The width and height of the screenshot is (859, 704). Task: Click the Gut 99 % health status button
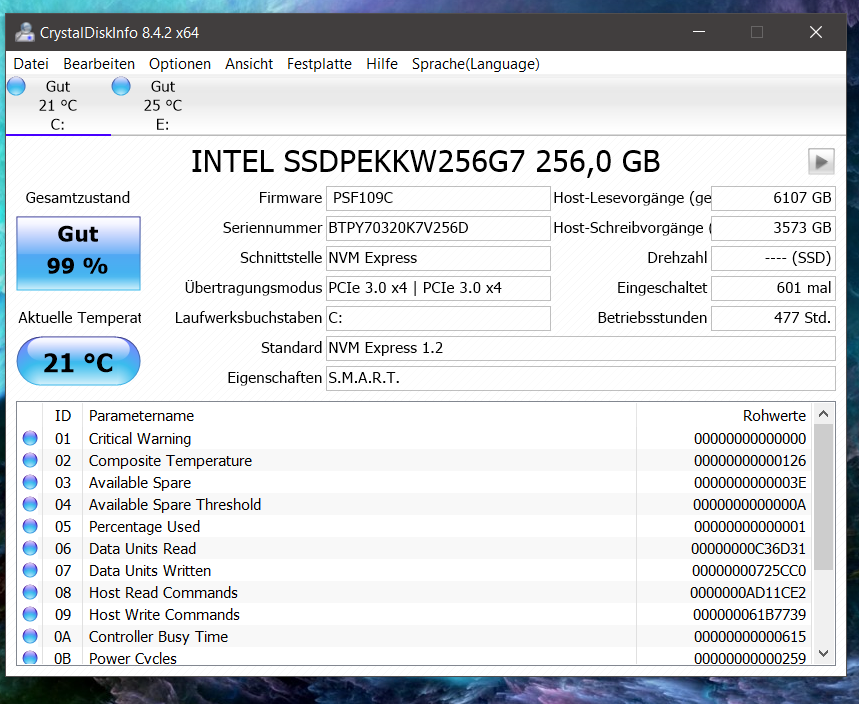tap(78, 253)
